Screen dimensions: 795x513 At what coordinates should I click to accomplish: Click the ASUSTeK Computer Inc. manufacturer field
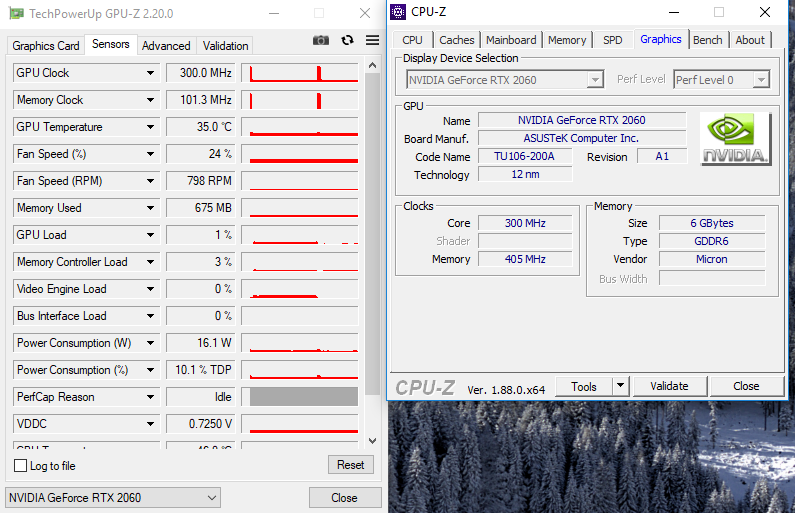click(x=582, y=138)
